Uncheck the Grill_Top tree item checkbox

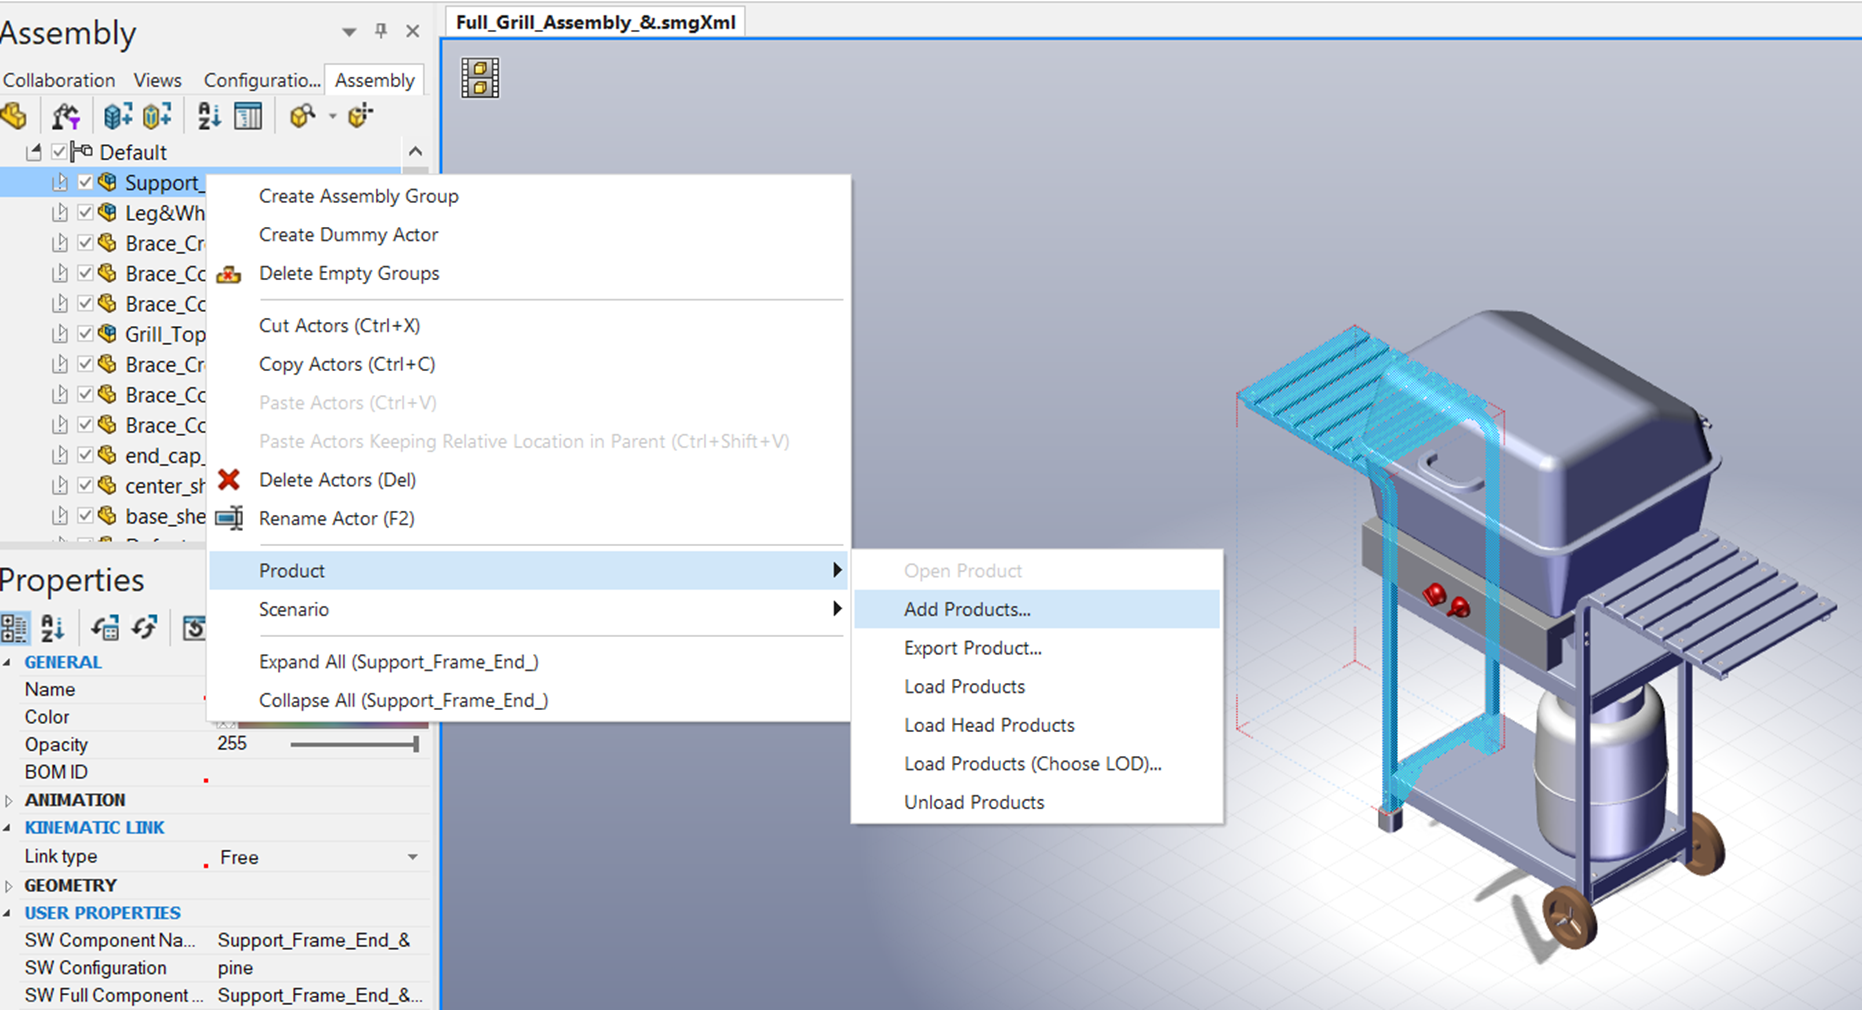pos(85,333)
